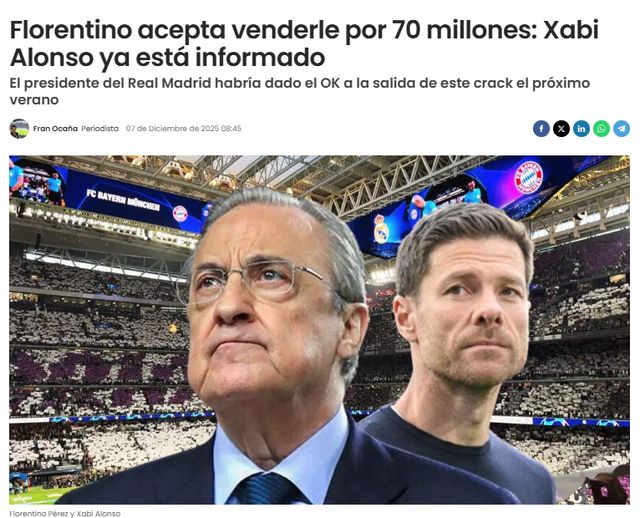
Task: Click Florentino's blue striped tie
Action: point(267,489)
